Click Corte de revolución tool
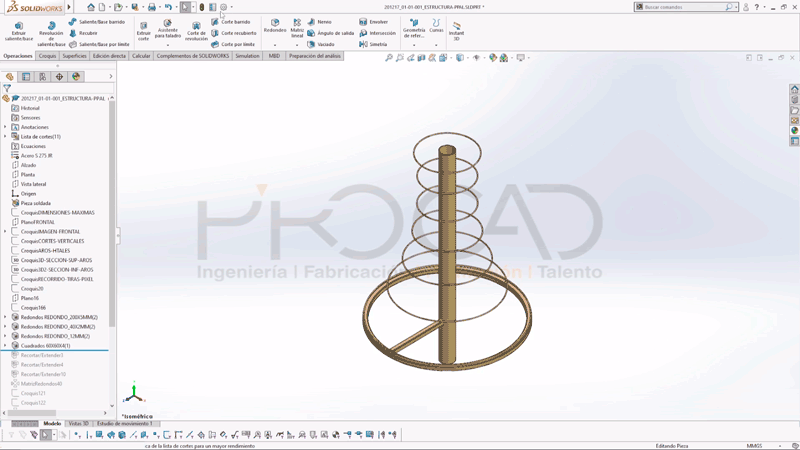The image size is (800, 450). coord(196,31)
